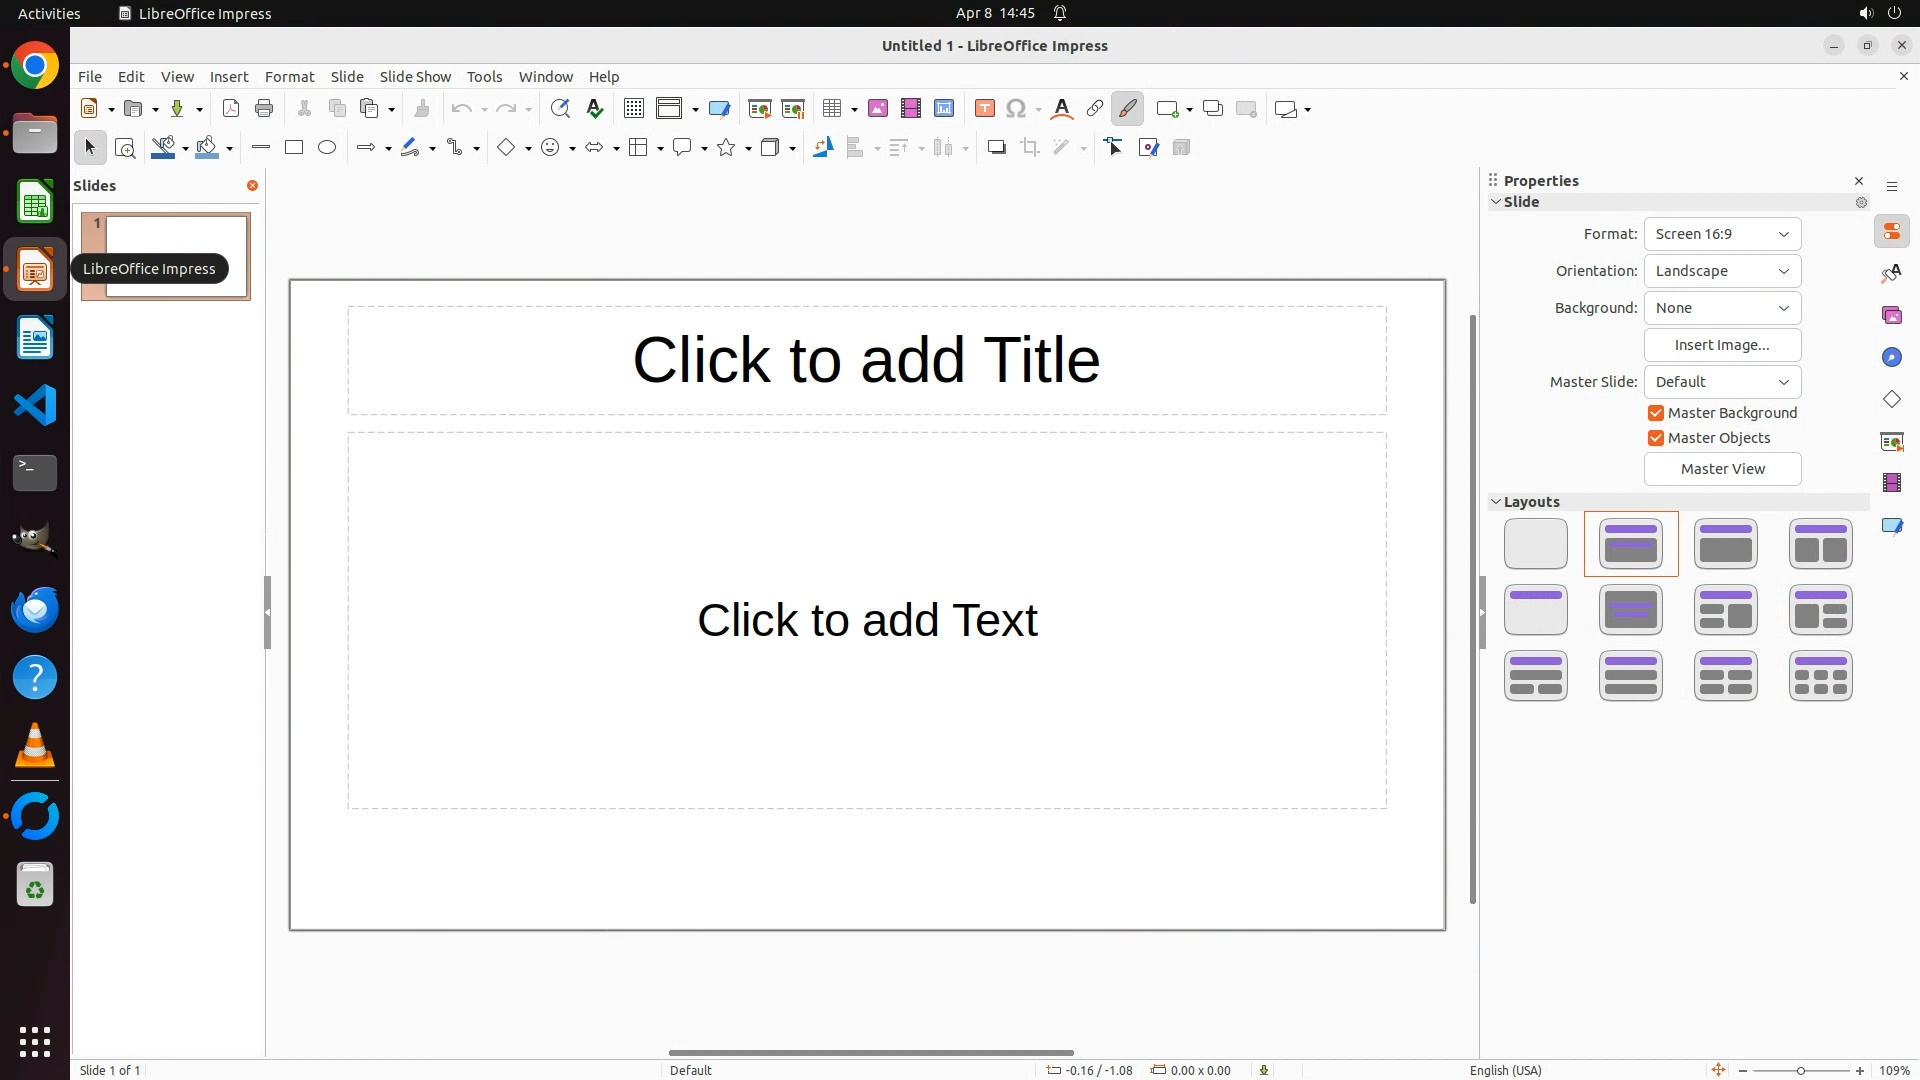The image size is (1920, 1080).
Task: Uncheck the Master Background checkbox
Action: tap(1656, 413)
